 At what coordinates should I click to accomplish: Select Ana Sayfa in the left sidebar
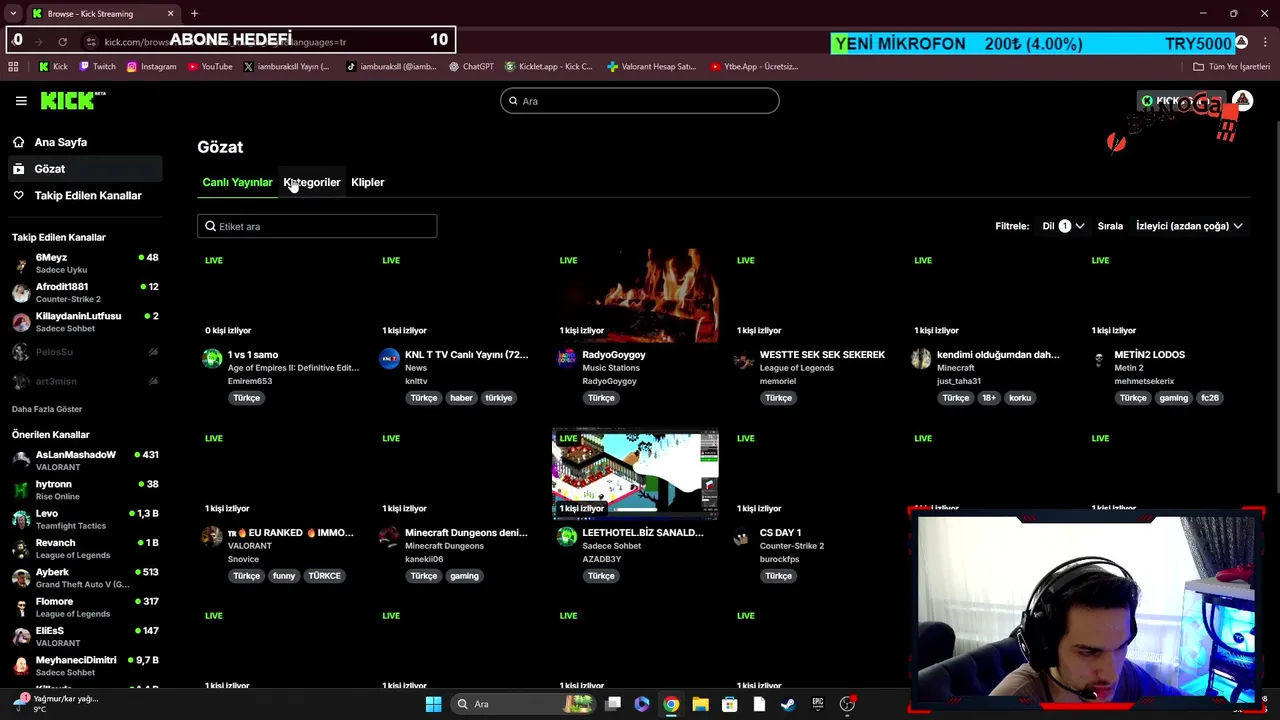[x=85, y=142]
